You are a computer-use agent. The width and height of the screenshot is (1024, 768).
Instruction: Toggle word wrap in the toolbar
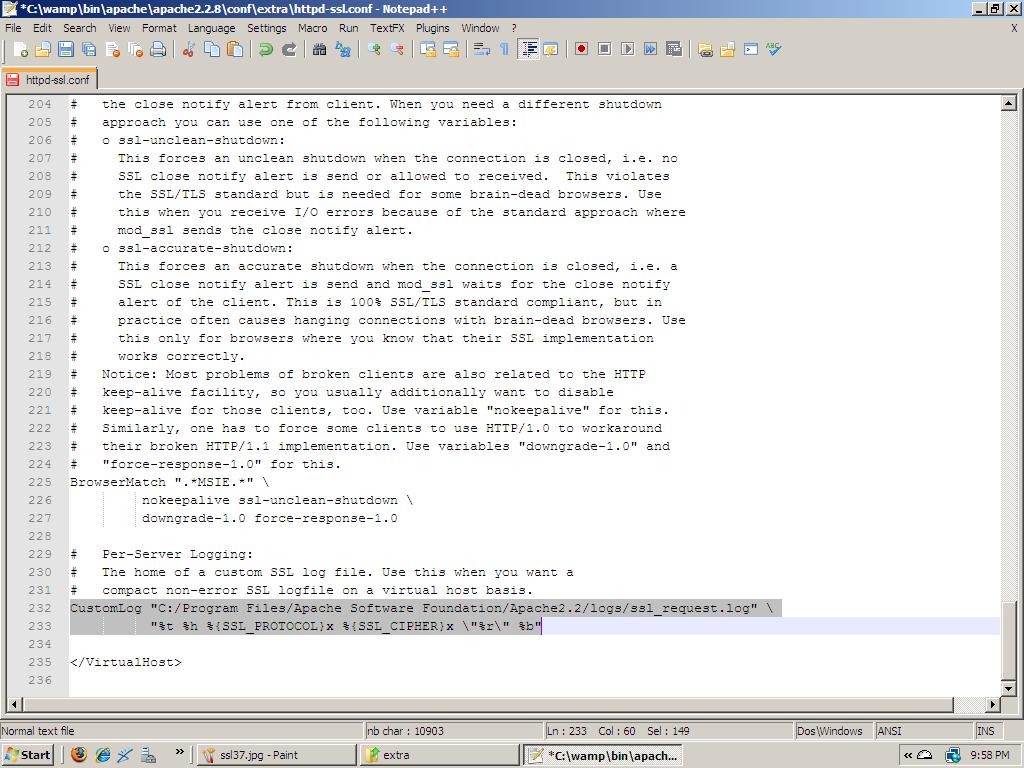coord(481,49)
